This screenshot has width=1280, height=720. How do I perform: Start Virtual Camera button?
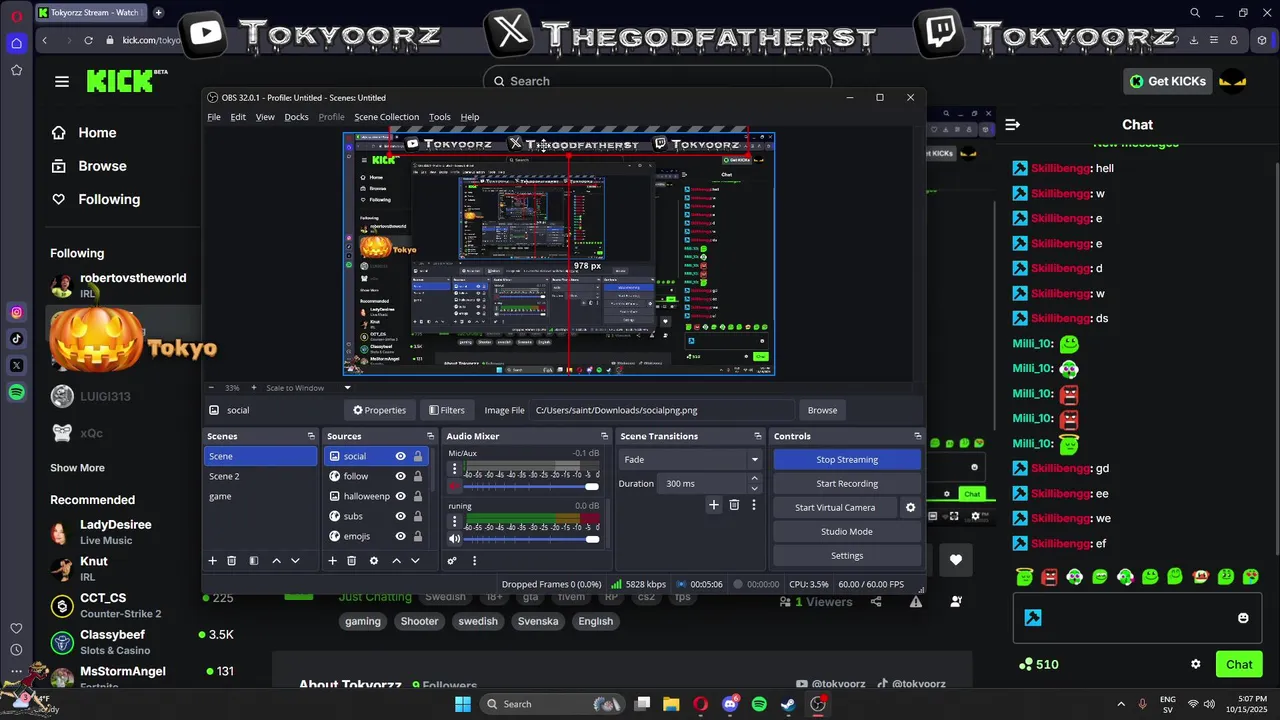835,507
